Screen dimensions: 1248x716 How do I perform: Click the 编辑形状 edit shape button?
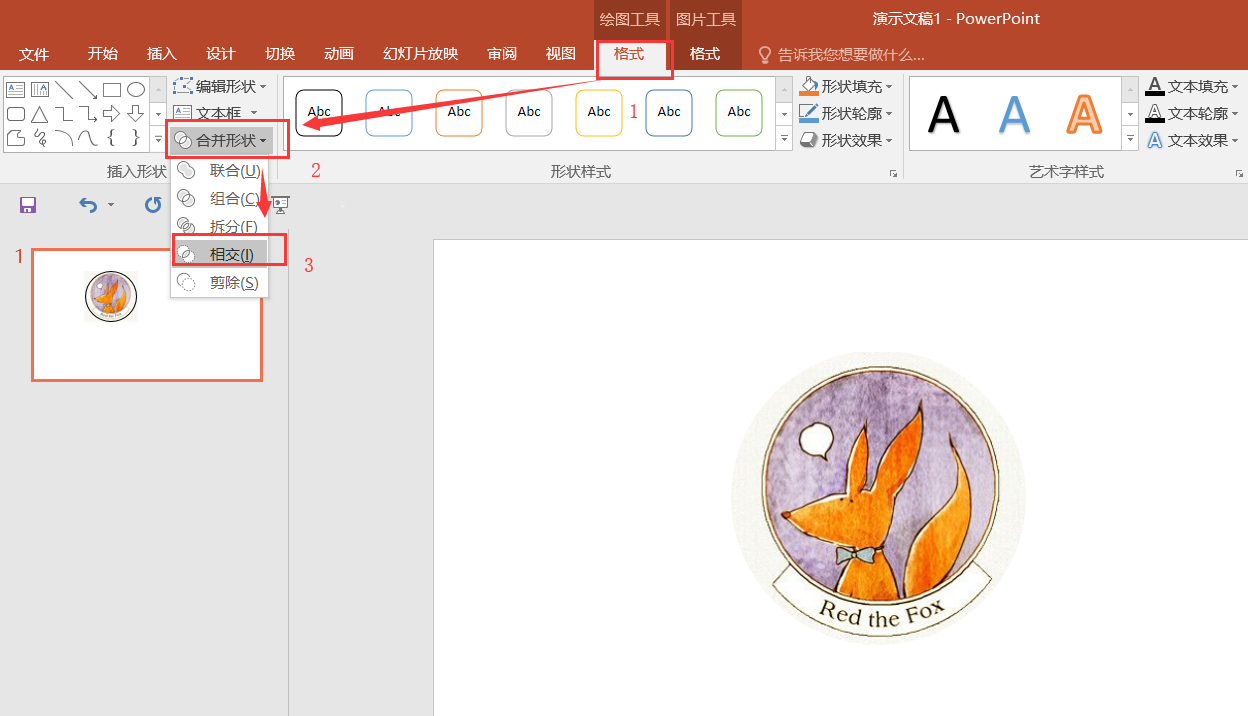[220, 87]
